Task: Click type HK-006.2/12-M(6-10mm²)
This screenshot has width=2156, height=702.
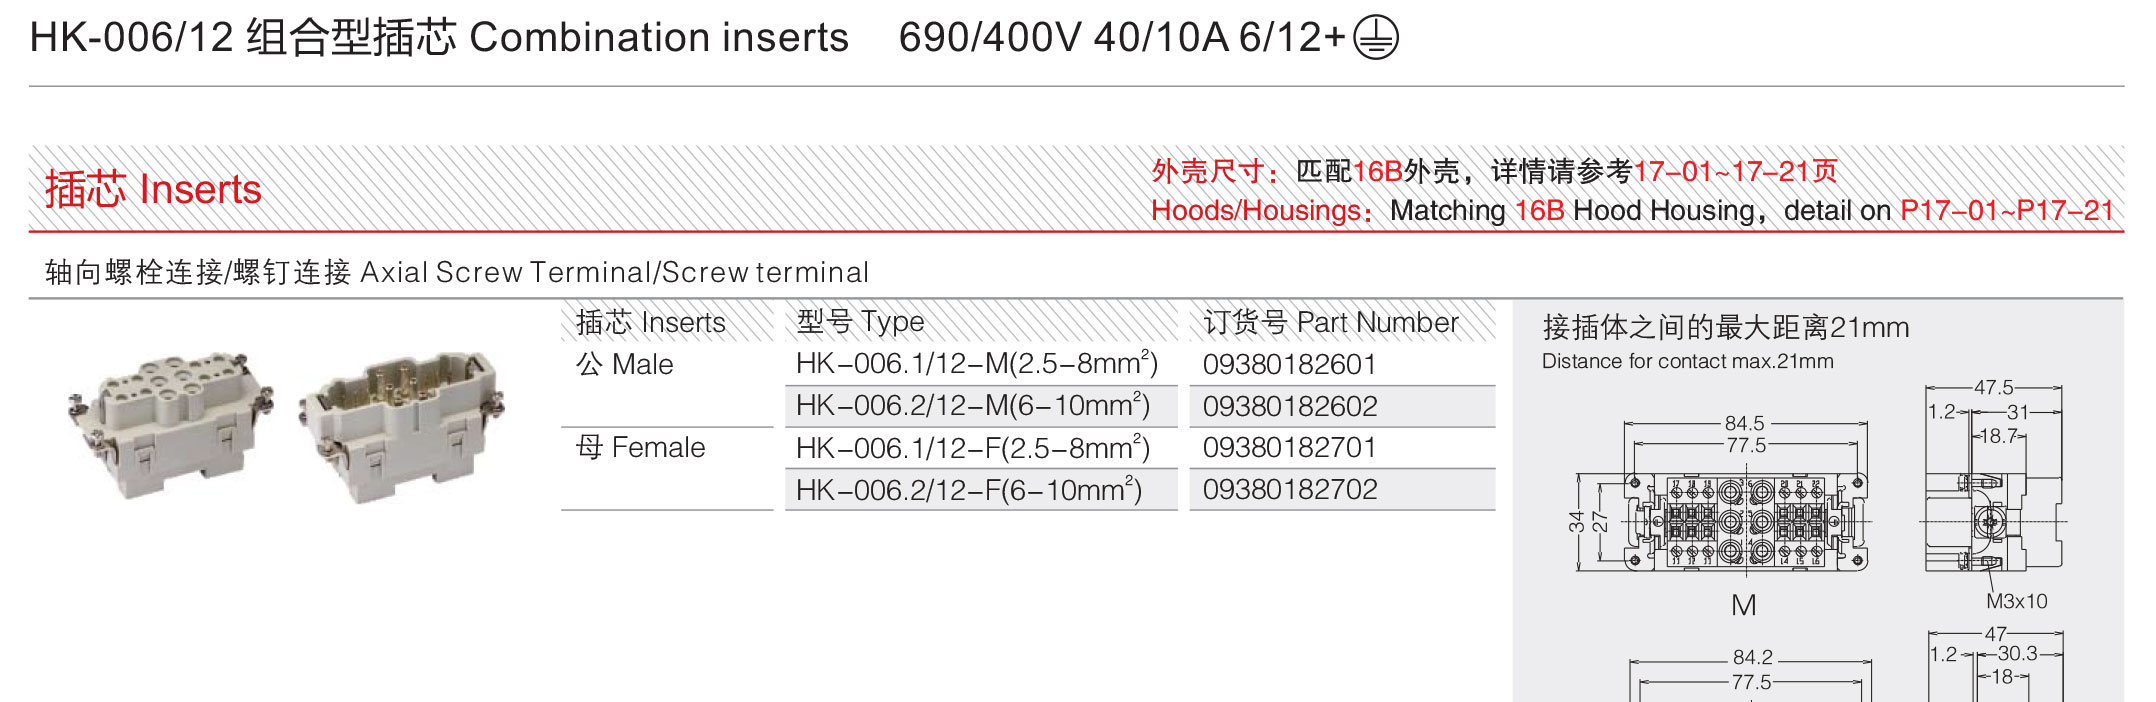Action: coord(973,405)
